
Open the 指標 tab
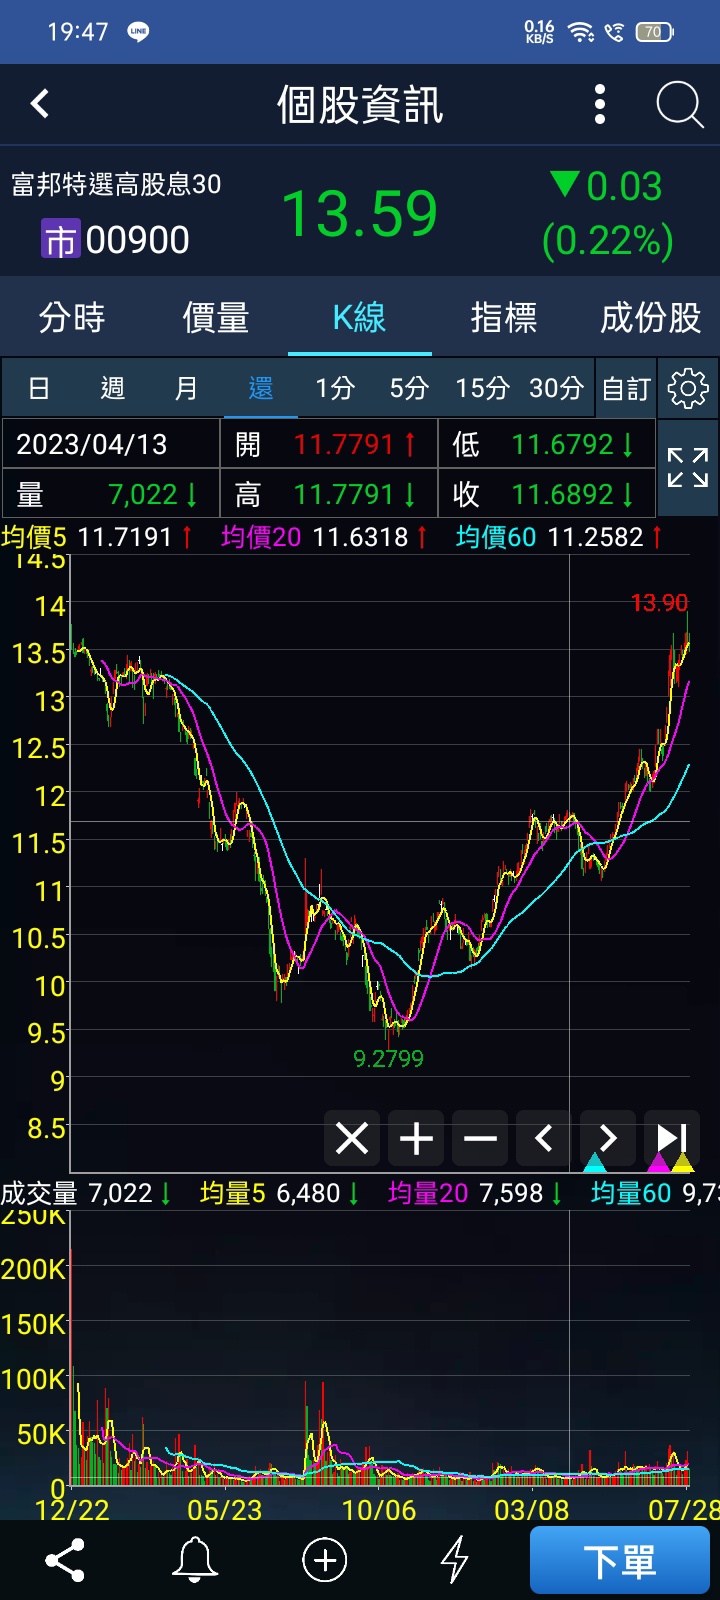(504, 318)
